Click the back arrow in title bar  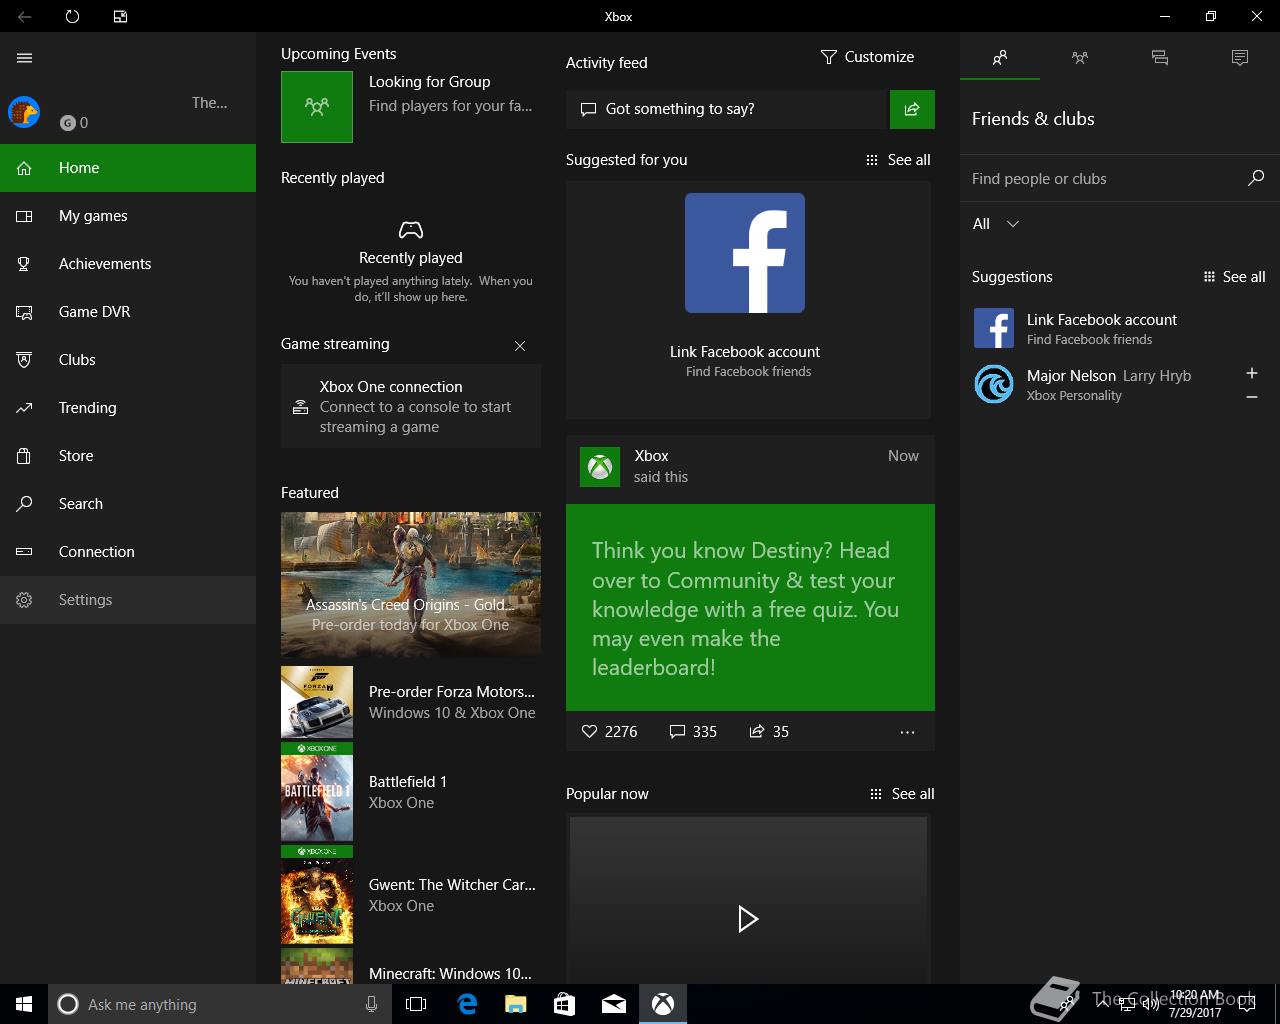pyautogui.click(x=25, y=17)
